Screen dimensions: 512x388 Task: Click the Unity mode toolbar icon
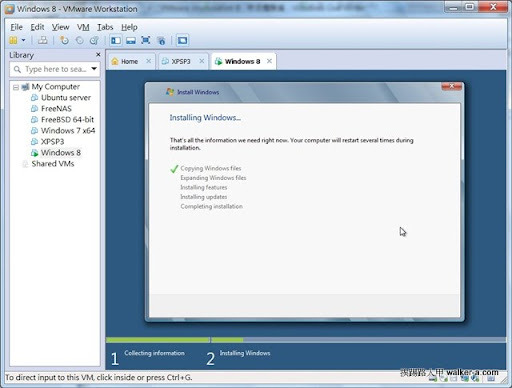(x=161, y=41)
